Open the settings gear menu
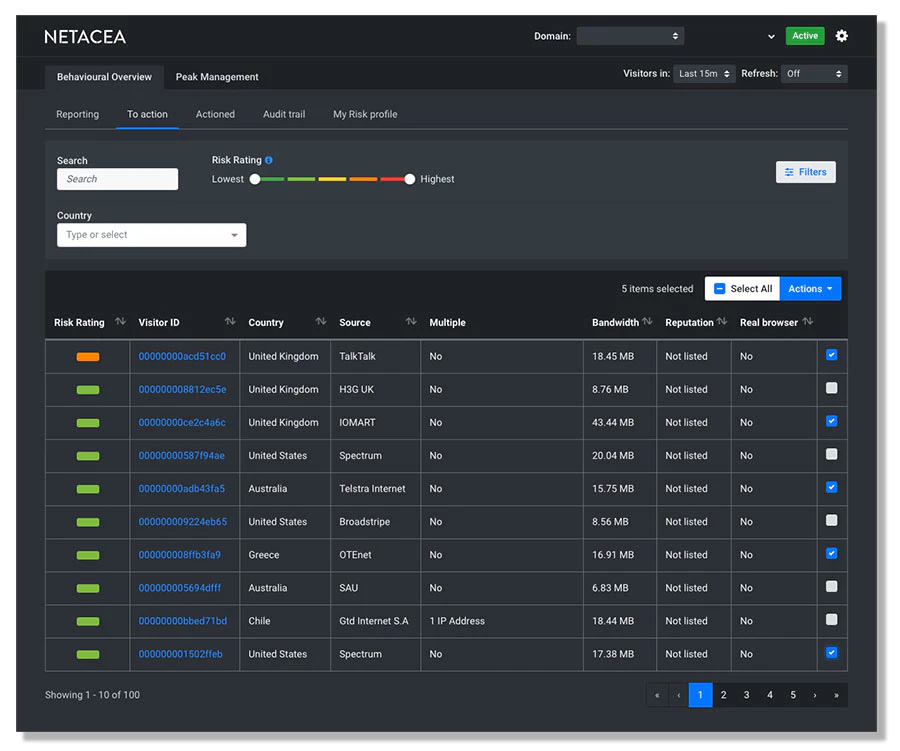Viewport: 900px width, 751px height. (x=841, y=36)
